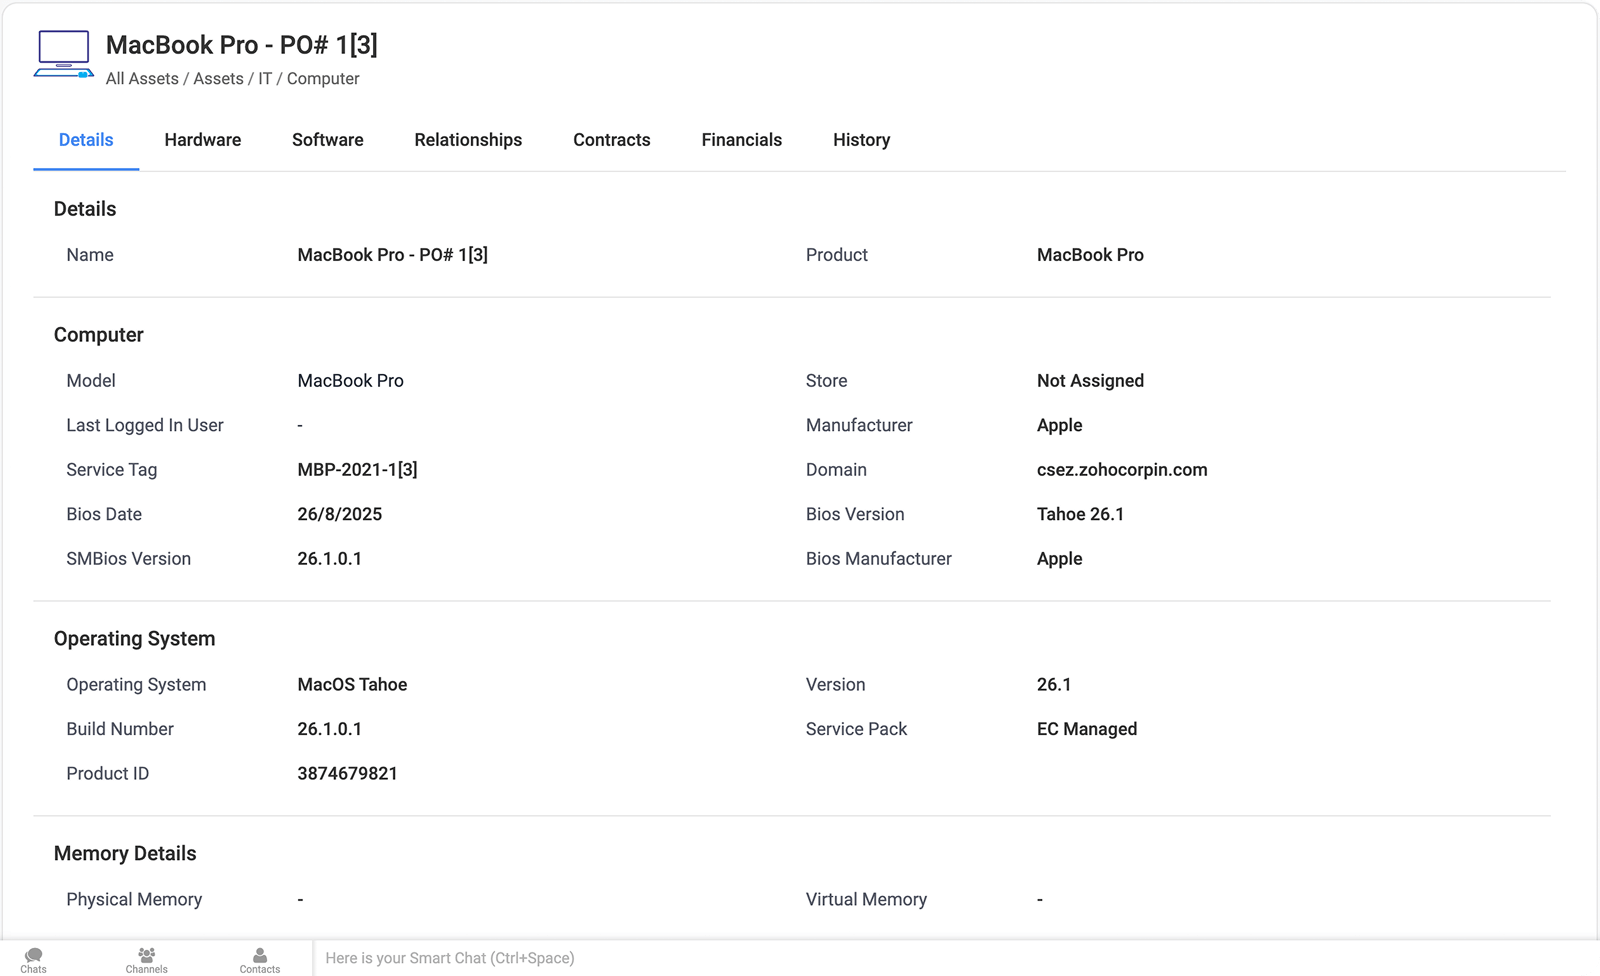Click the Assets breadcrumb link
The width and height of the screenshot is (1600, 976).
[x=219, y=78]
